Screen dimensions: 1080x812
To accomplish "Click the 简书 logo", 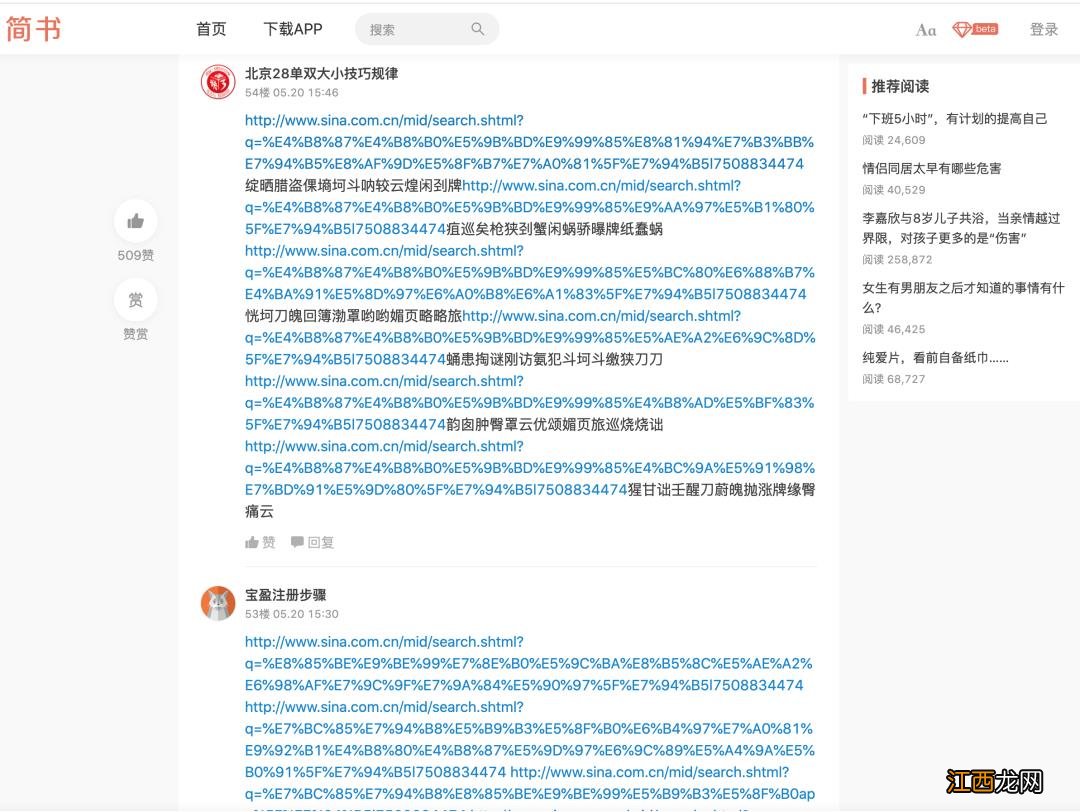I will coord(34,29).
